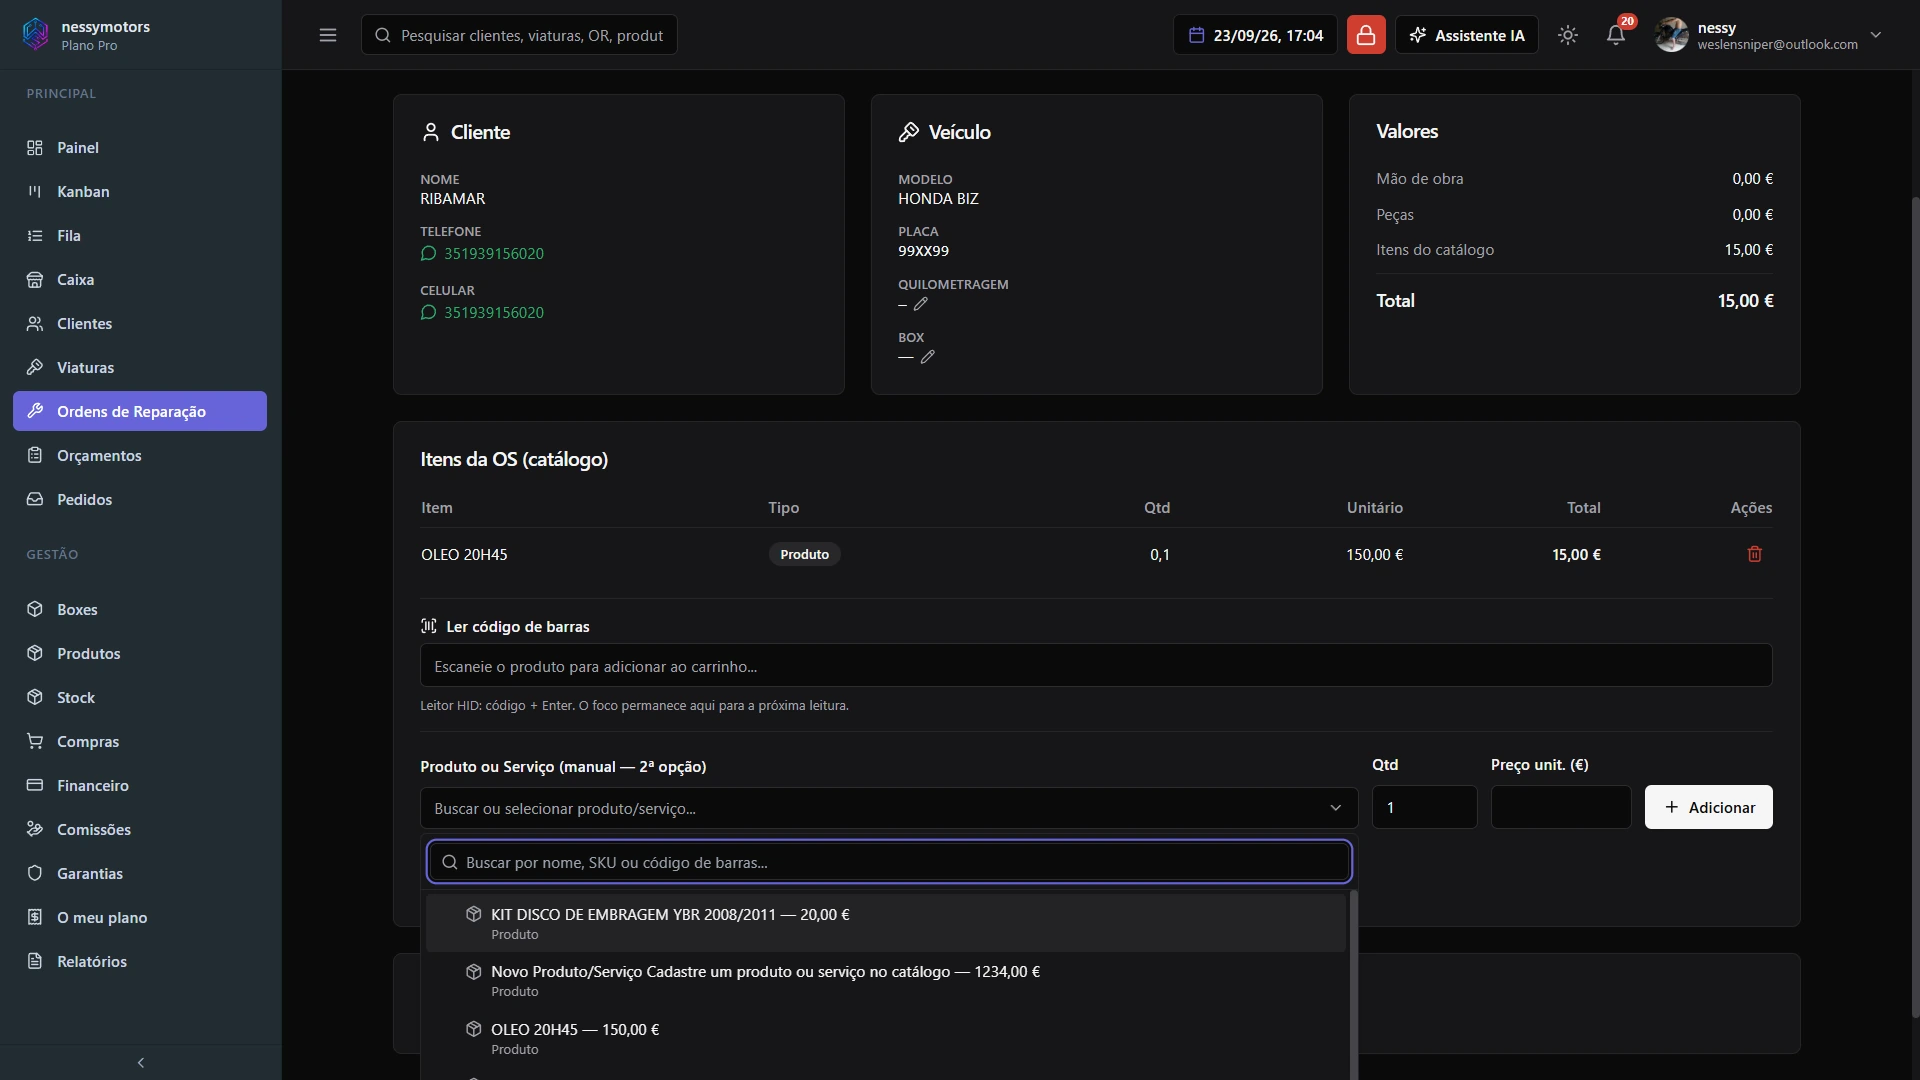Collapse the sidebar with bottom chevron

click(x=141, y=1063)
